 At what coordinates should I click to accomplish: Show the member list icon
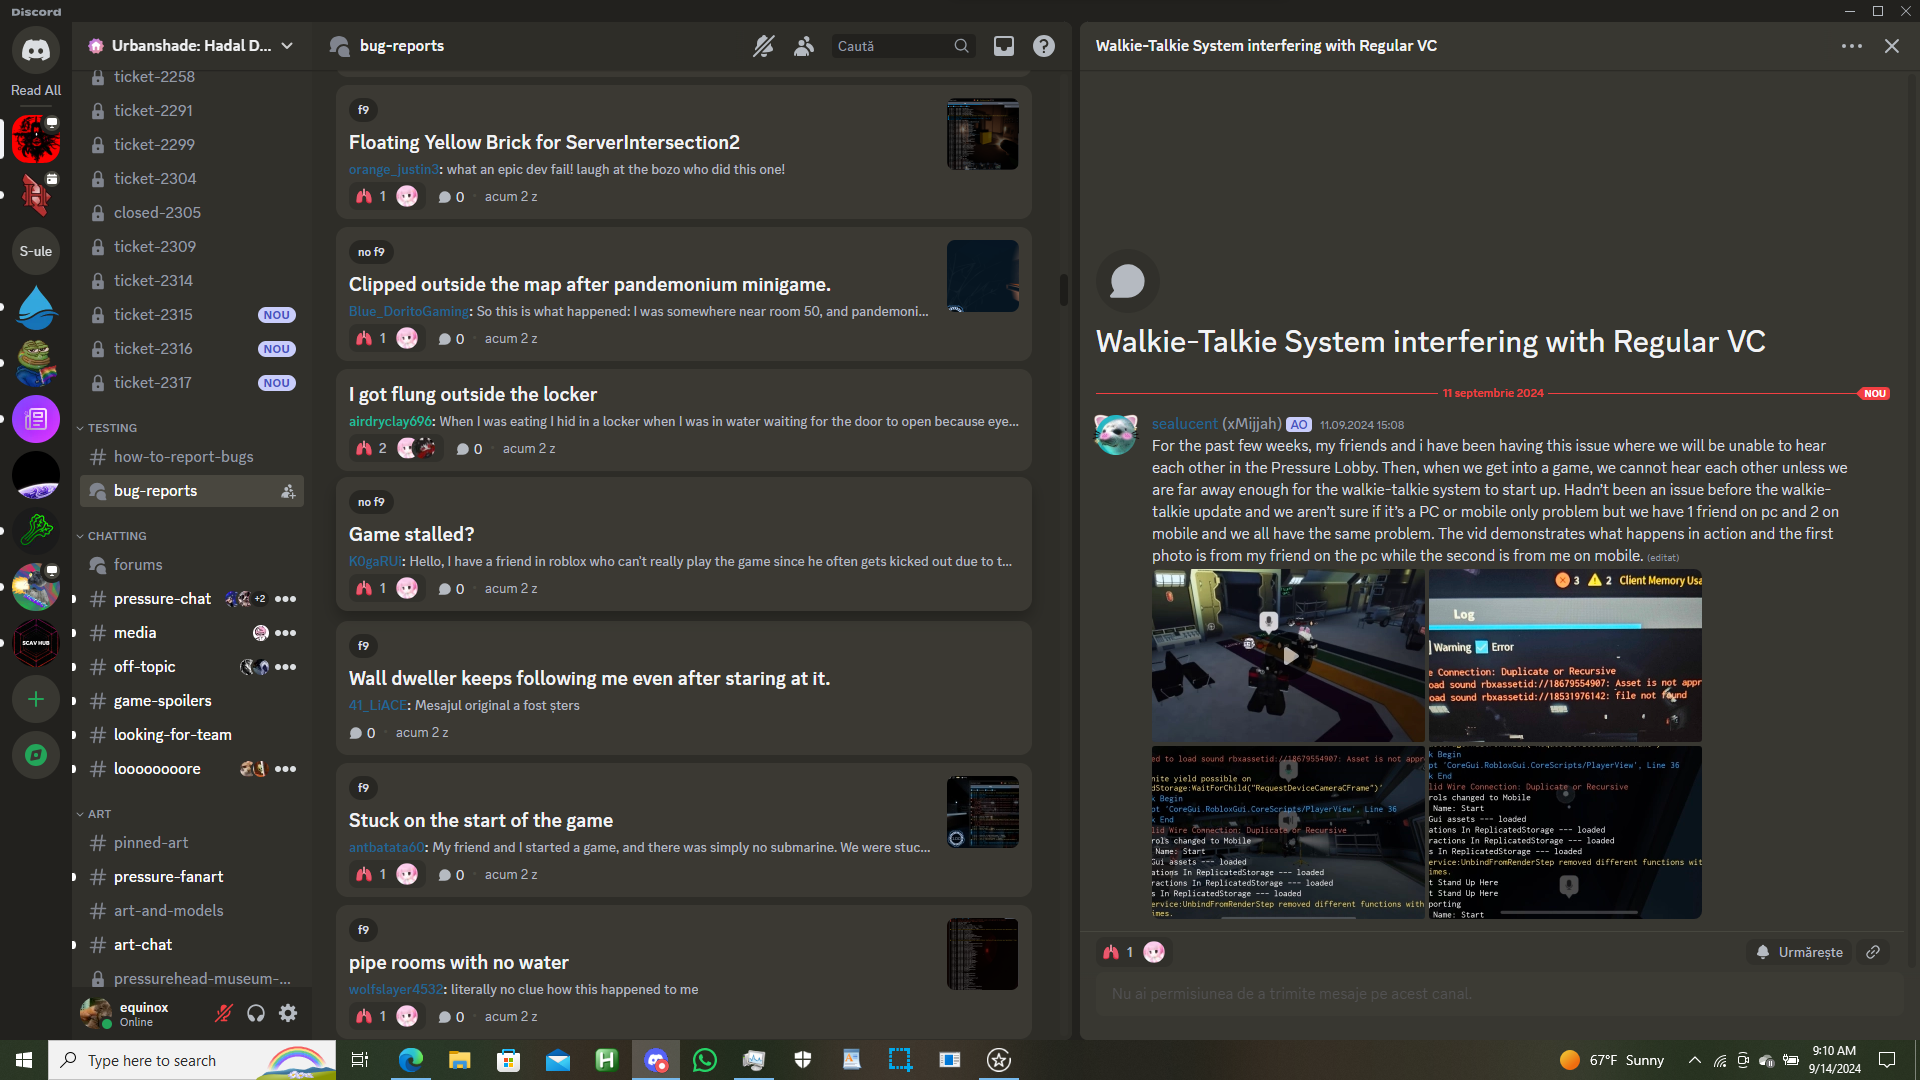pyautogui.click(x=804, y=46)
